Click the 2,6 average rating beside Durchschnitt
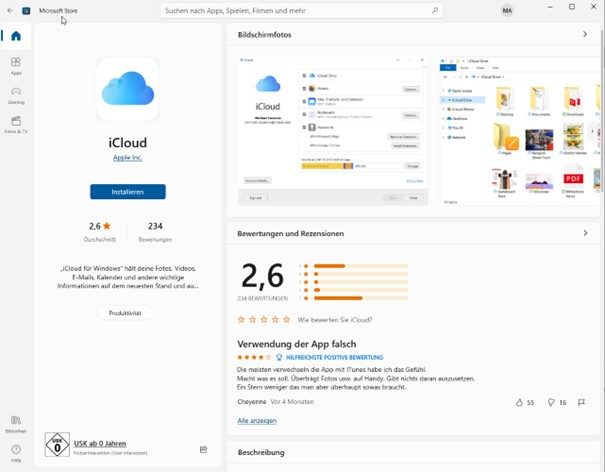 click(100, 226)
